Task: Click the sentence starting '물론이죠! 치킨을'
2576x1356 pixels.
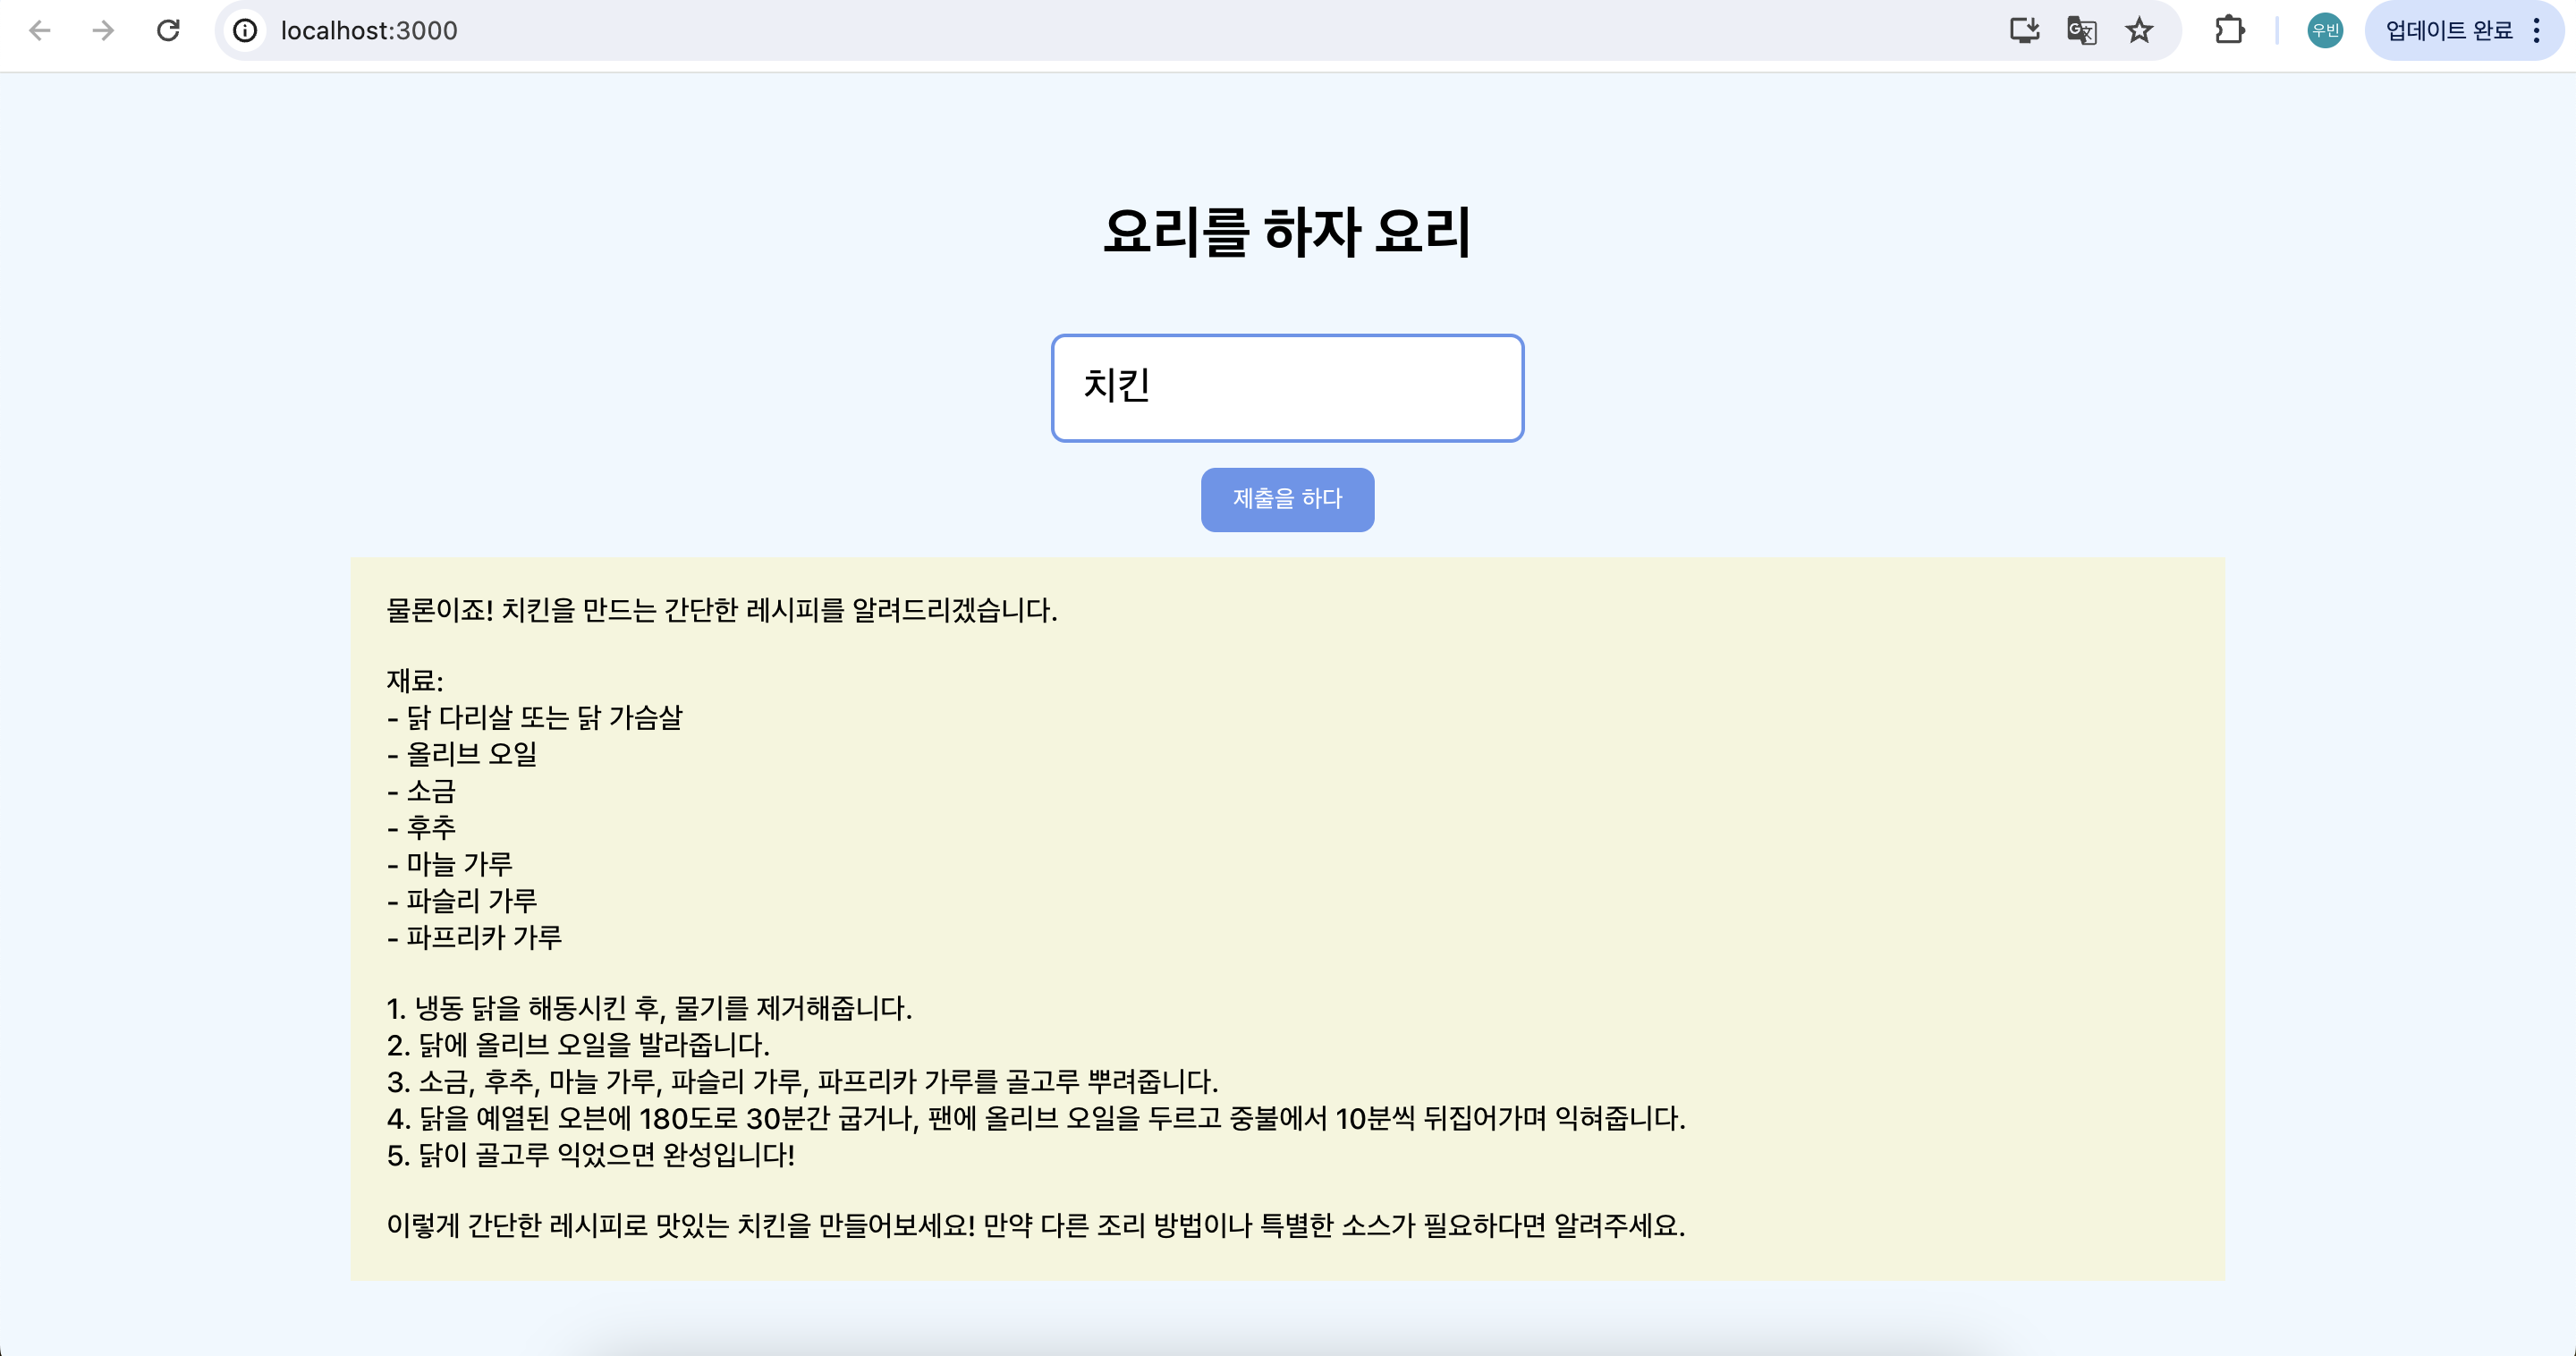Action: pyautogui.click(x=722, y=610)
